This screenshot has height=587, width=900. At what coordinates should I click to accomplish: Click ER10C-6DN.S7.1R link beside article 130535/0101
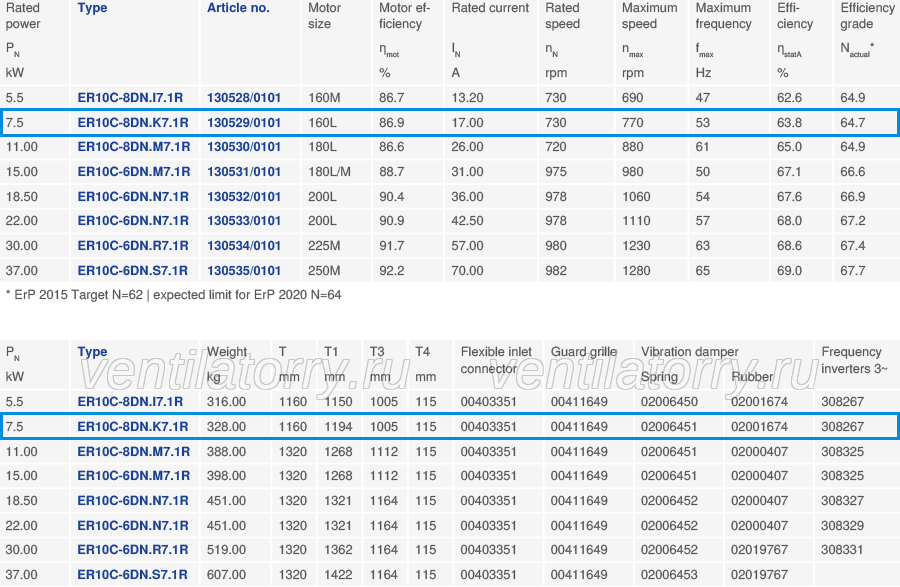point(133,270)
